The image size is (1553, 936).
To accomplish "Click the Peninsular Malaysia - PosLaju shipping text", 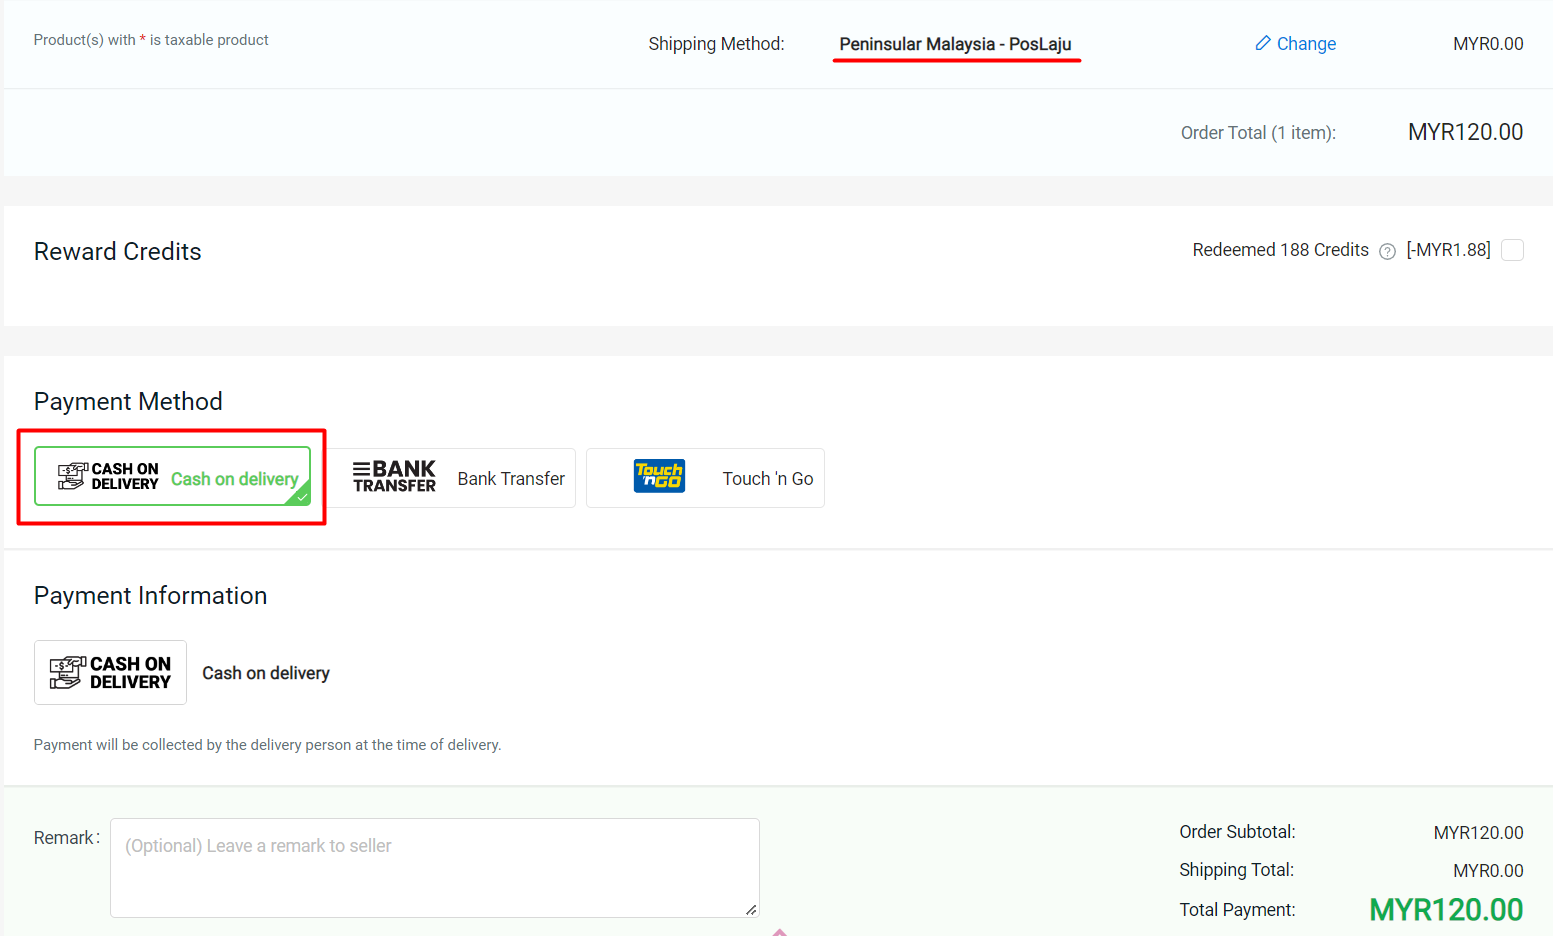I will [955, 44].
